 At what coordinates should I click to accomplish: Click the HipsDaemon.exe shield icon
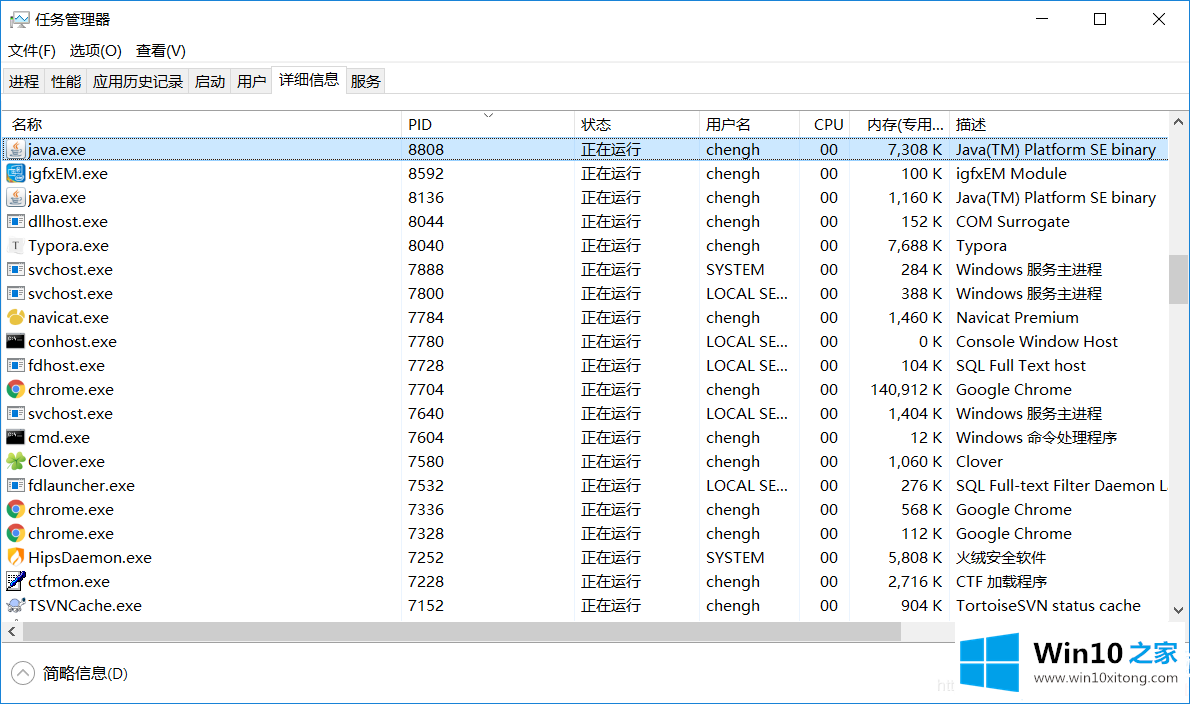(15, 558)
